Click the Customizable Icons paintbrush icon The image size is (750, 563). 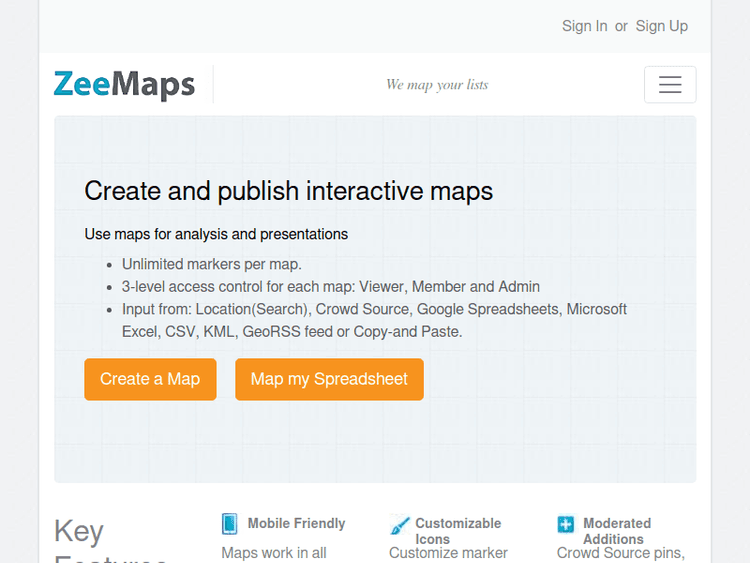(x=399, y=524)
